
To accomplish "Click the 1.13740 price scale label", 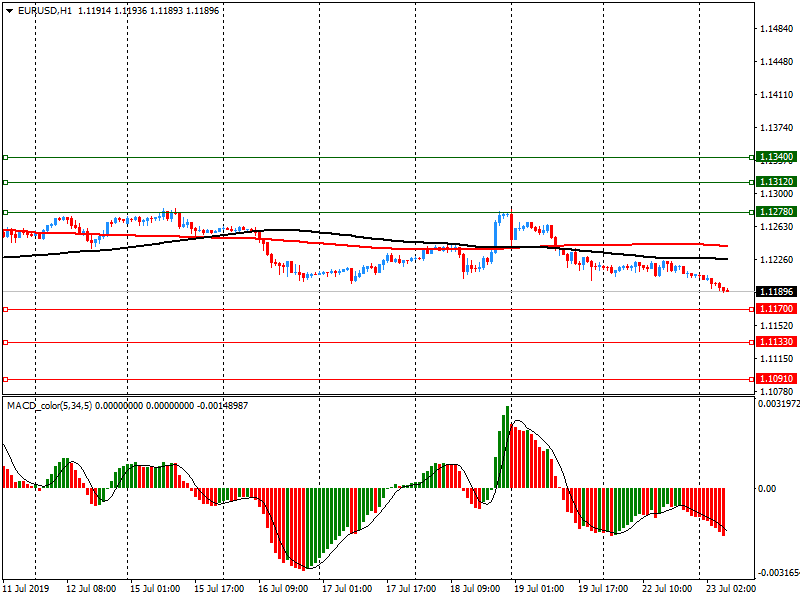I will 777,128.
